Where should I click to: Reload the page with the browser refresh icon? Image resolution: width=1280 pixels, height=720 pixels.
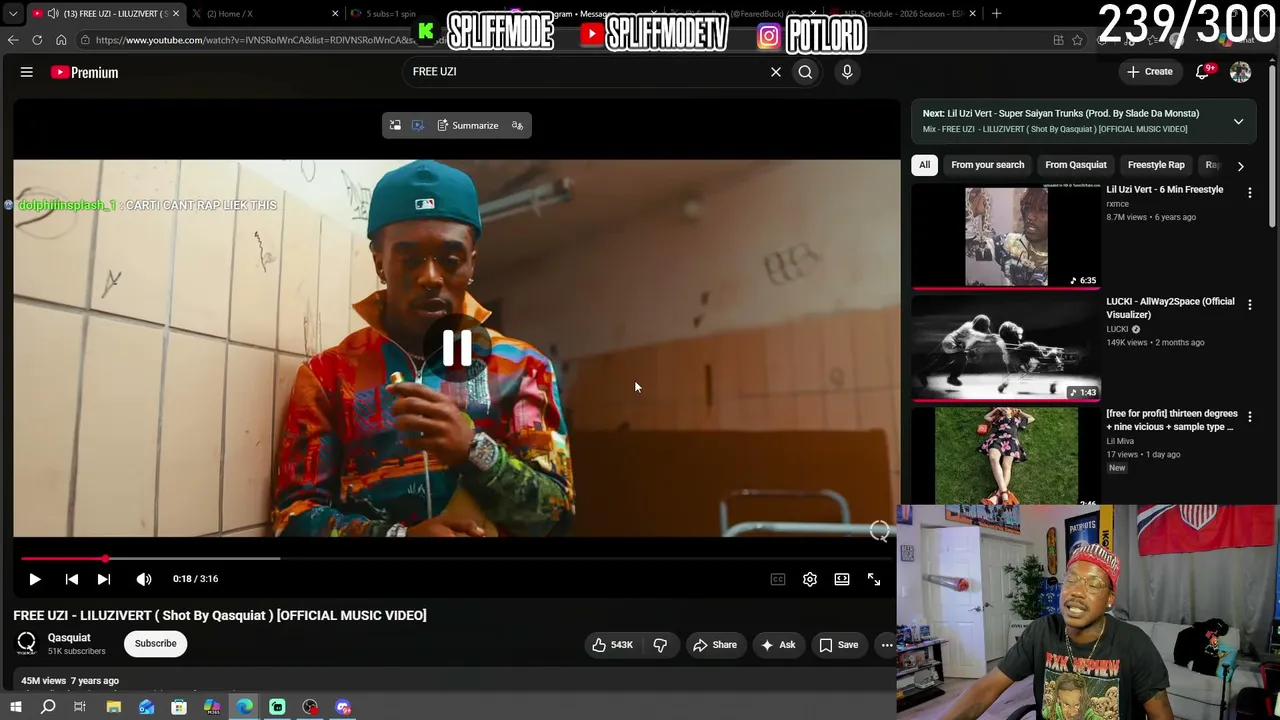pyautogui.click(x=37, y=40)
